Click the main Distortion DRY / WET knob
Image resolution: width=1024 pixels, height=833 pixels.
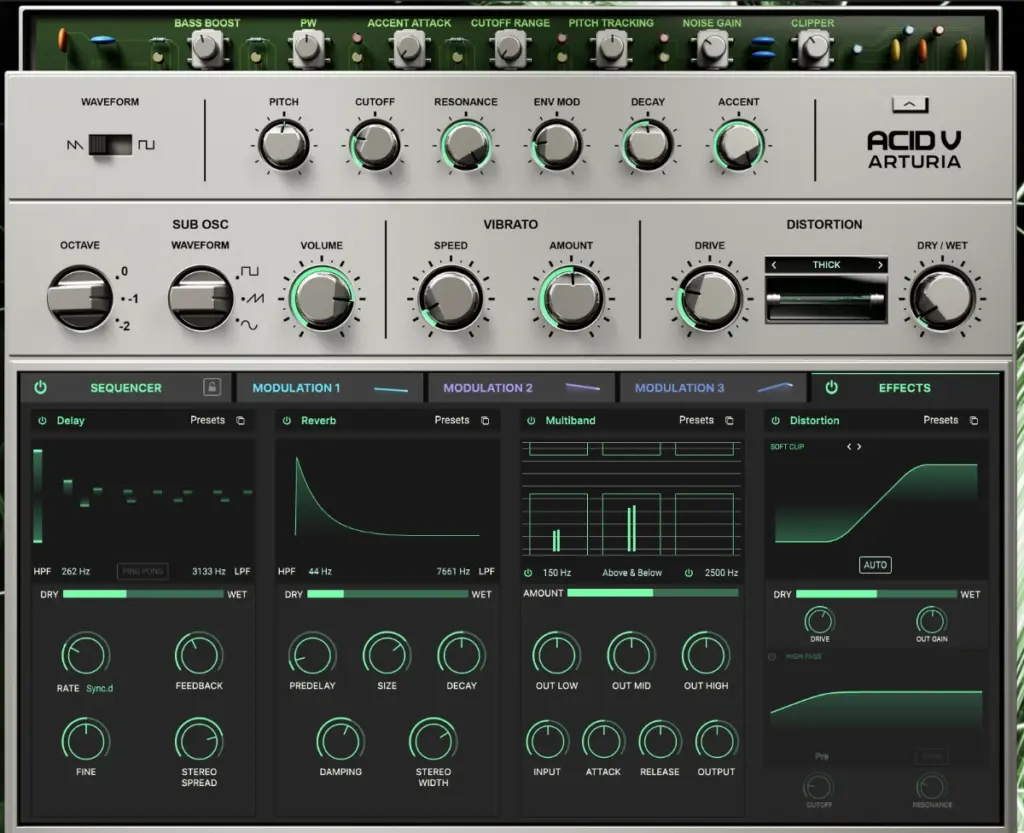[942, 298]
